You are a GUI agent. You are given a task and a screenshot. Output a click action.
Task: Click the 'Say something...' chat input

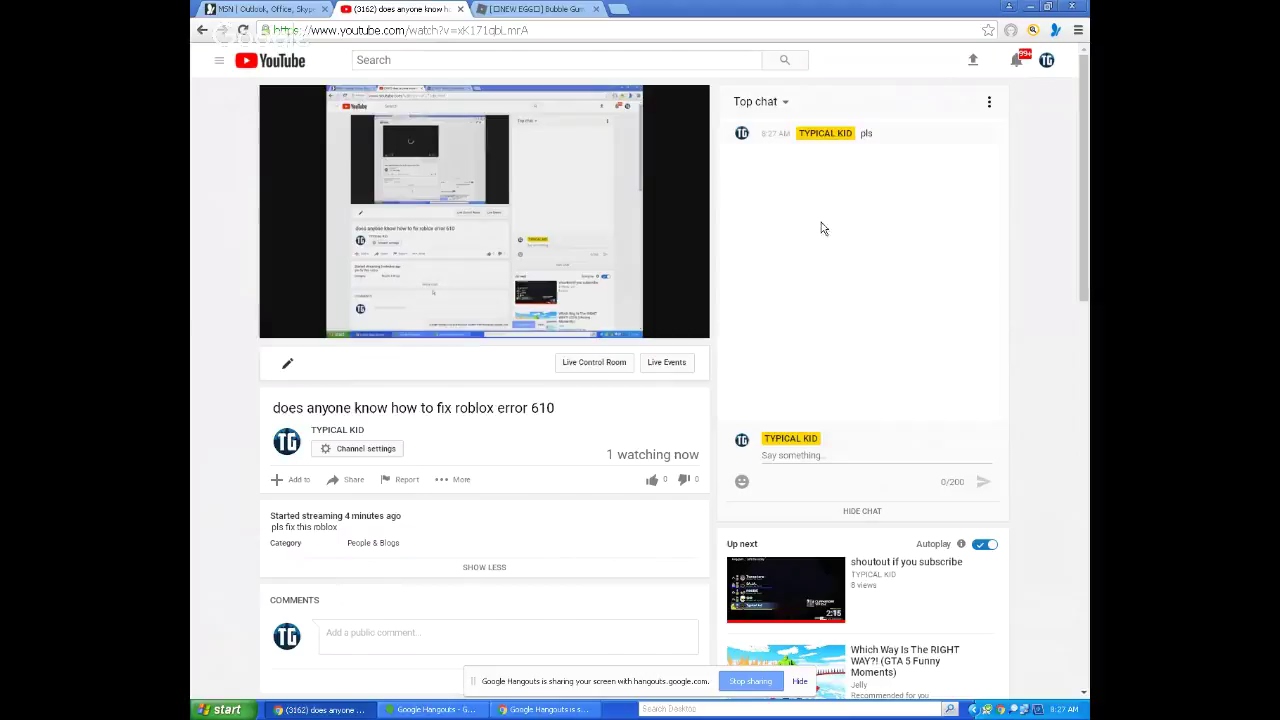tap(875, 456)
